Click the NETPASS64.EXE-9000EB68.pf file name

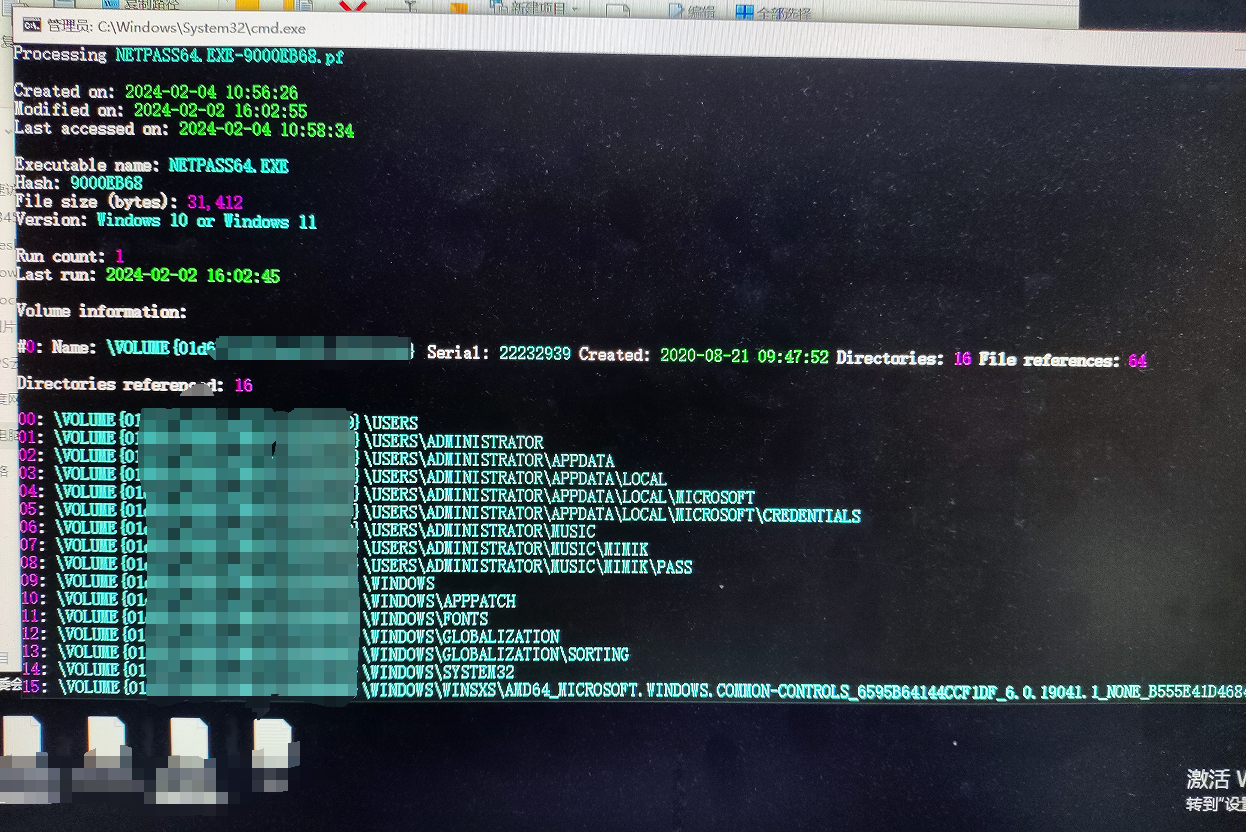(229, 57)
